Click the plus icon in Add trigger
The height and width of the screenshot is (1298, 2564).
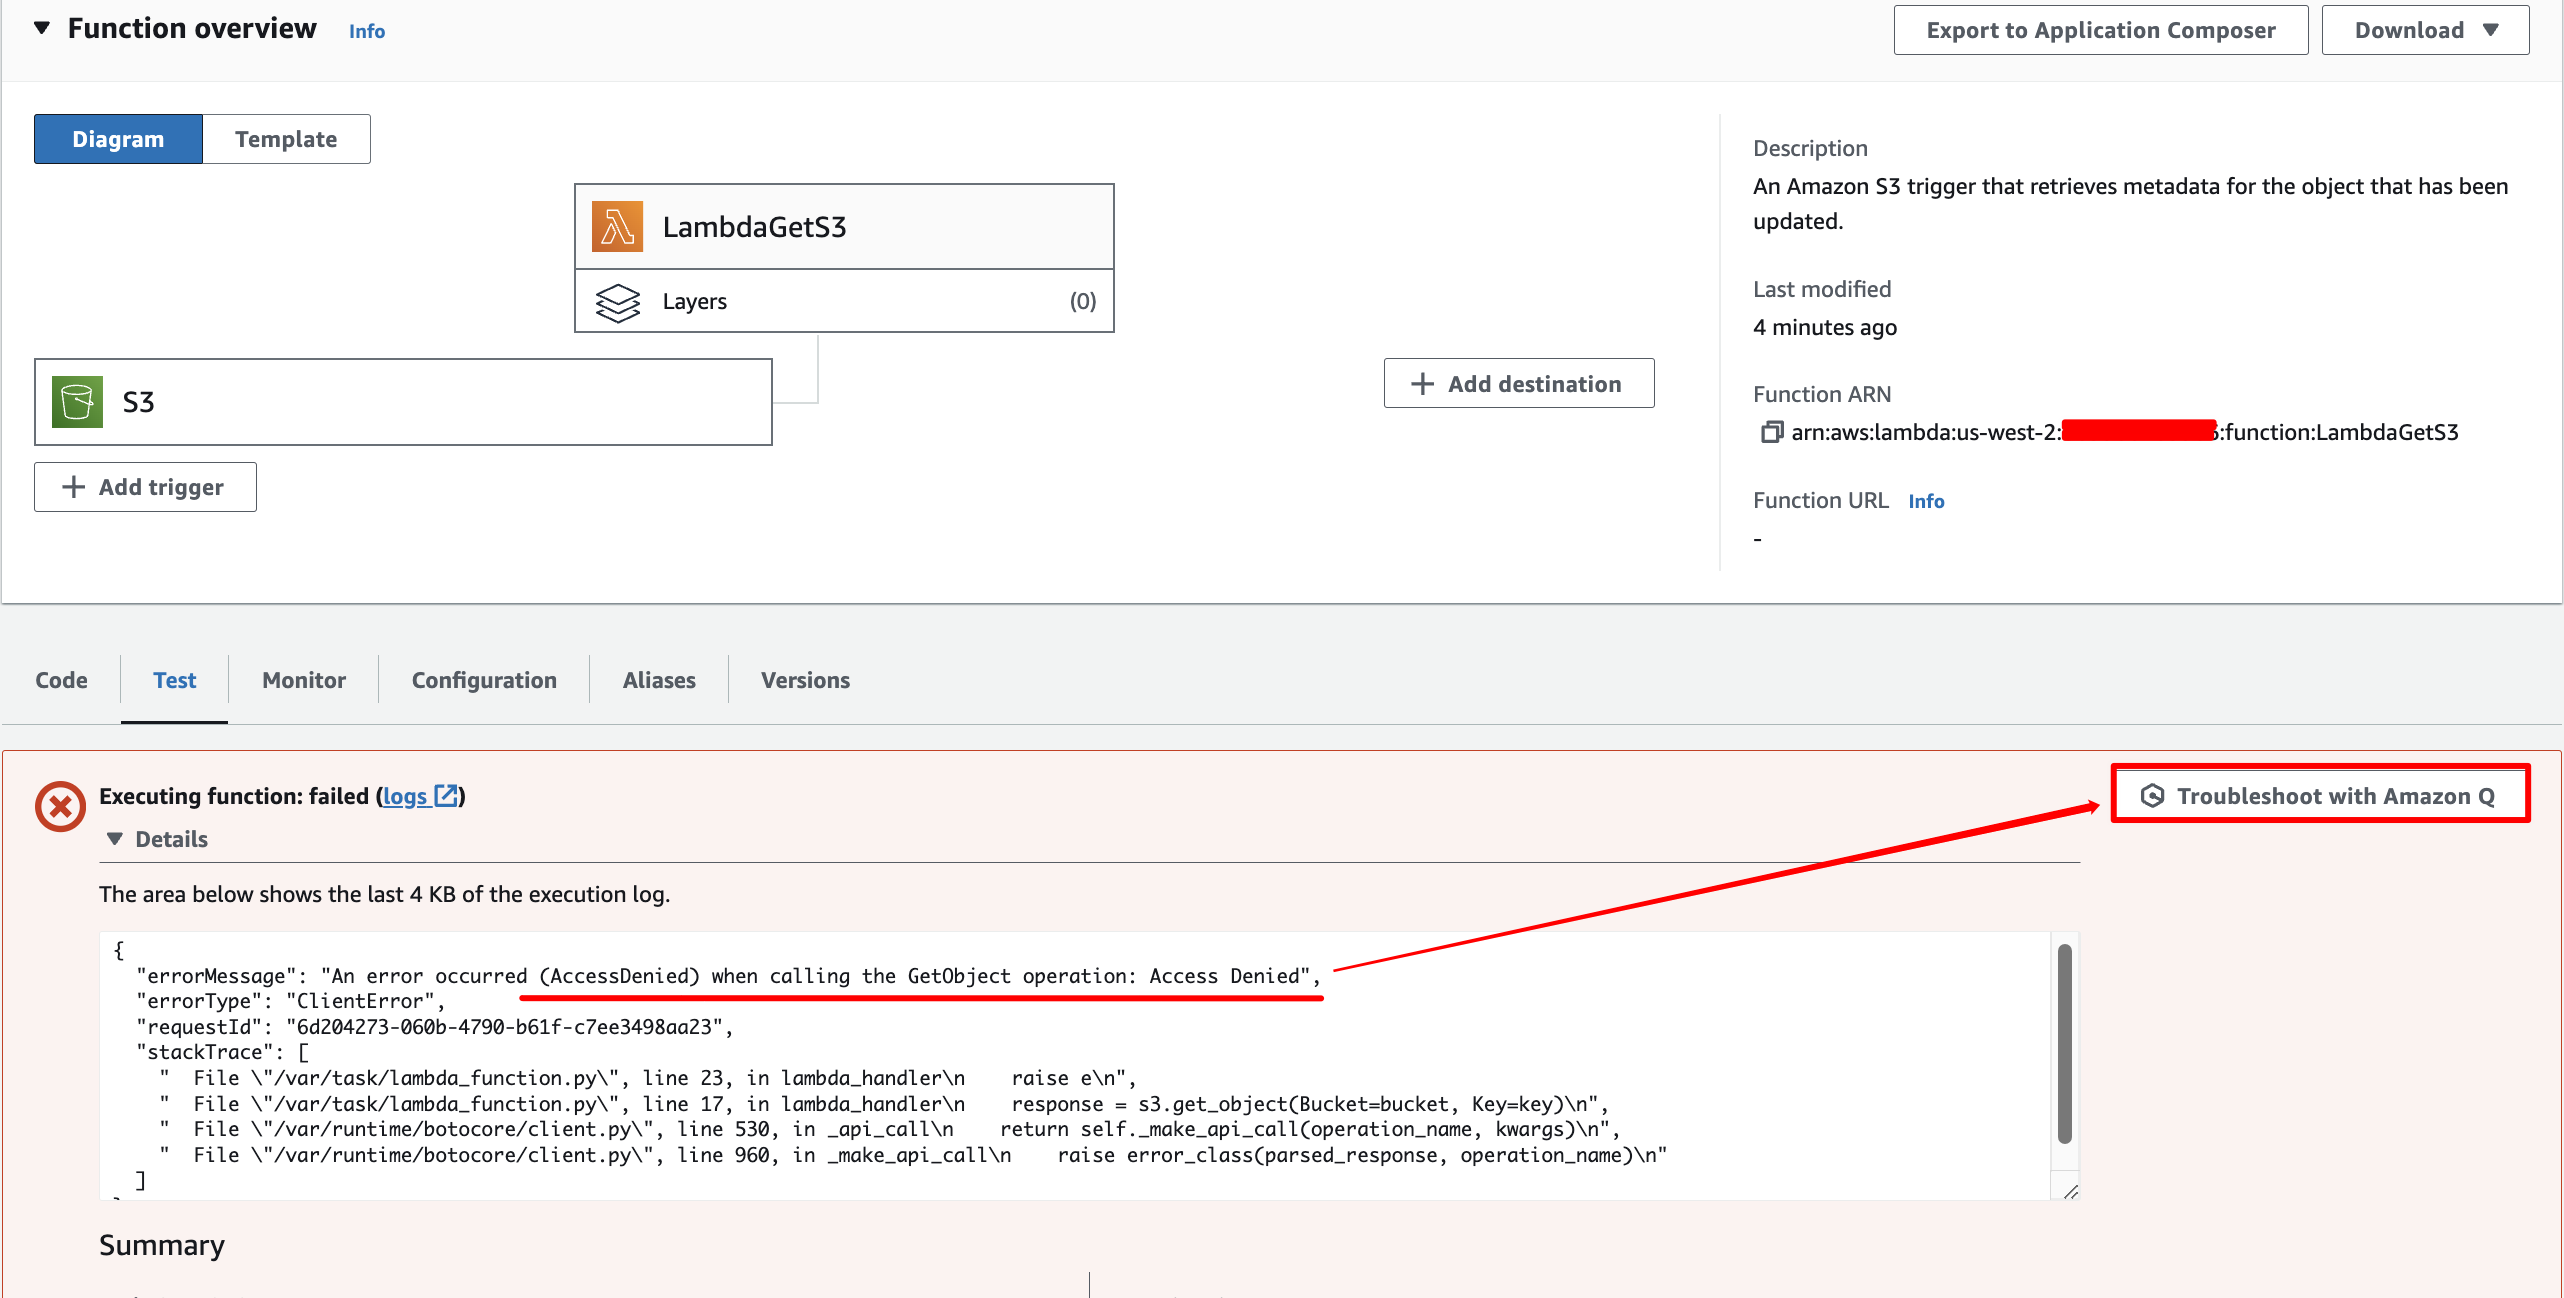73,487
